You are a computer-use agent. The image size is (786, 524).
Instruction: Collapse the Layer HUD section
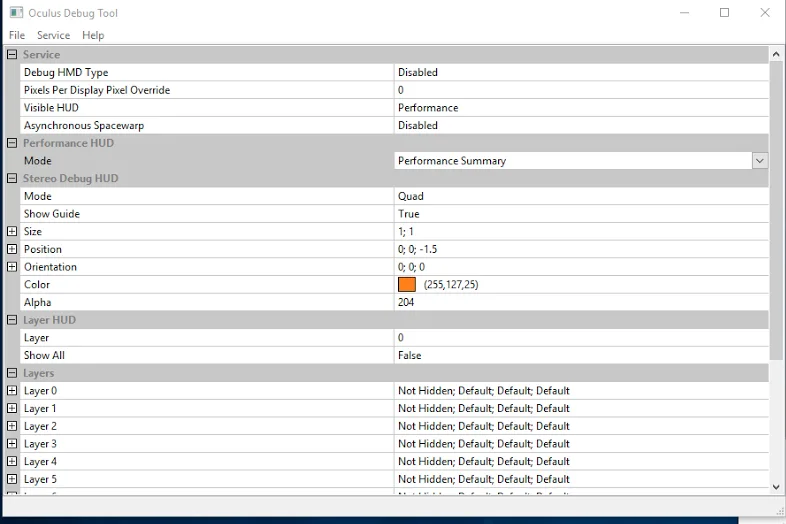tap(12, 320)
